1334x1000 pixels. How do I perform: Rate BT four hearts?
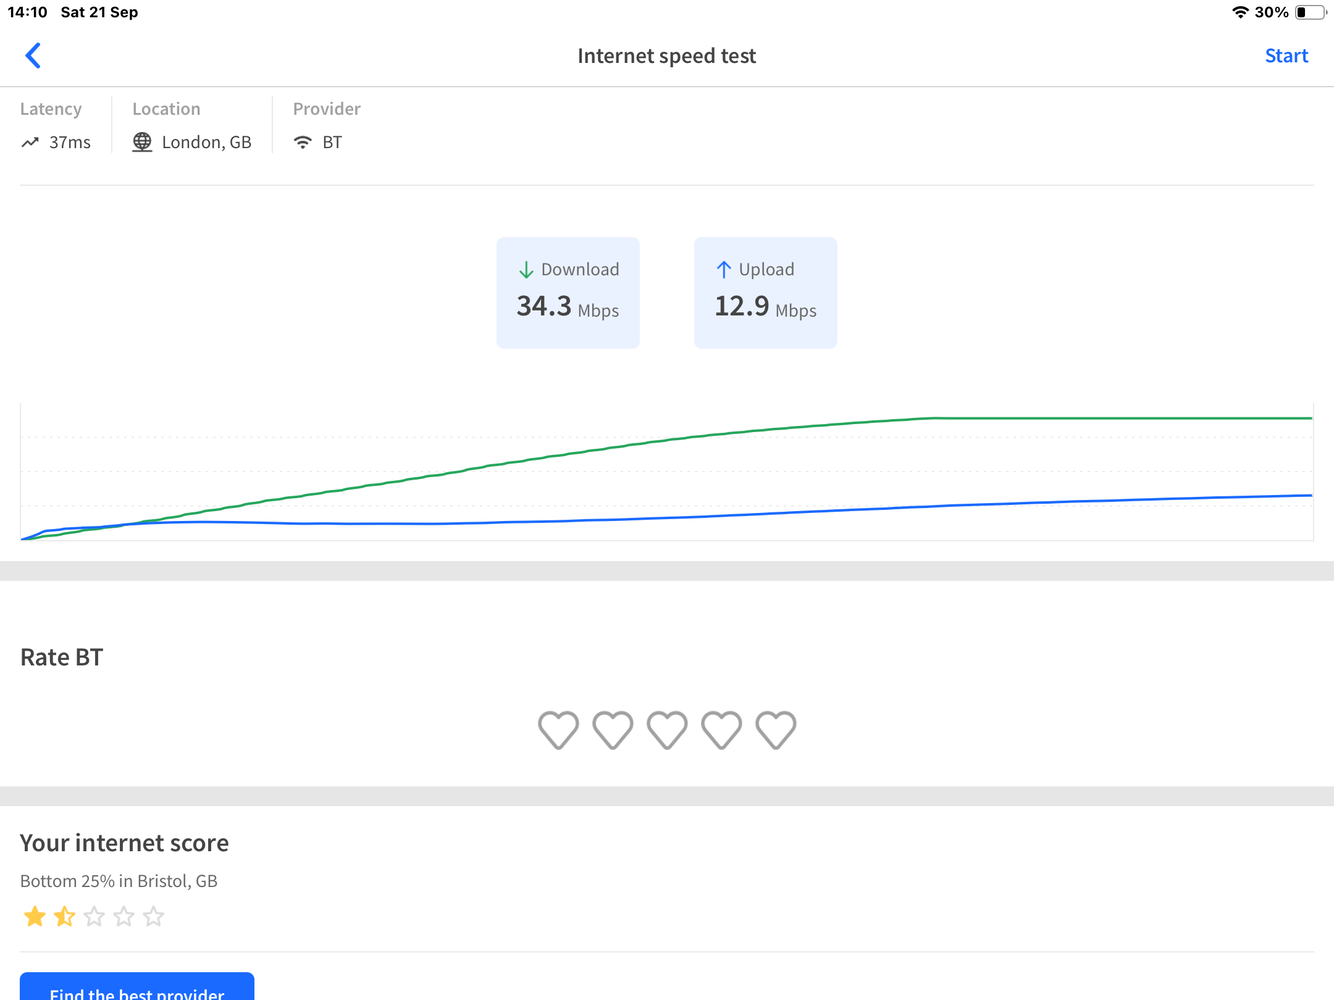pyautogui.click(x=721, y=730)
